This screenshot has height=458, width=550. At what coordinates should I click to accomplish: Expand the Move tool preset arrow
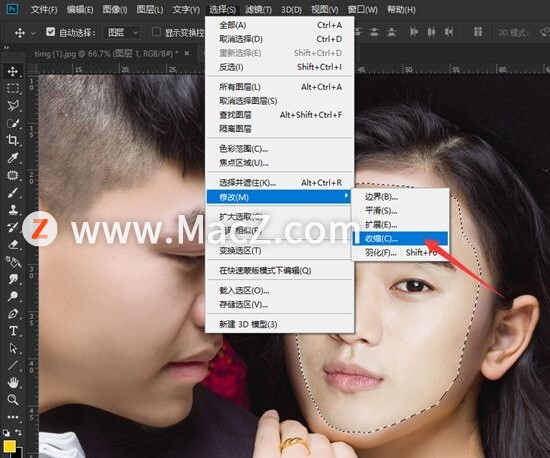[x=33, y=33]
